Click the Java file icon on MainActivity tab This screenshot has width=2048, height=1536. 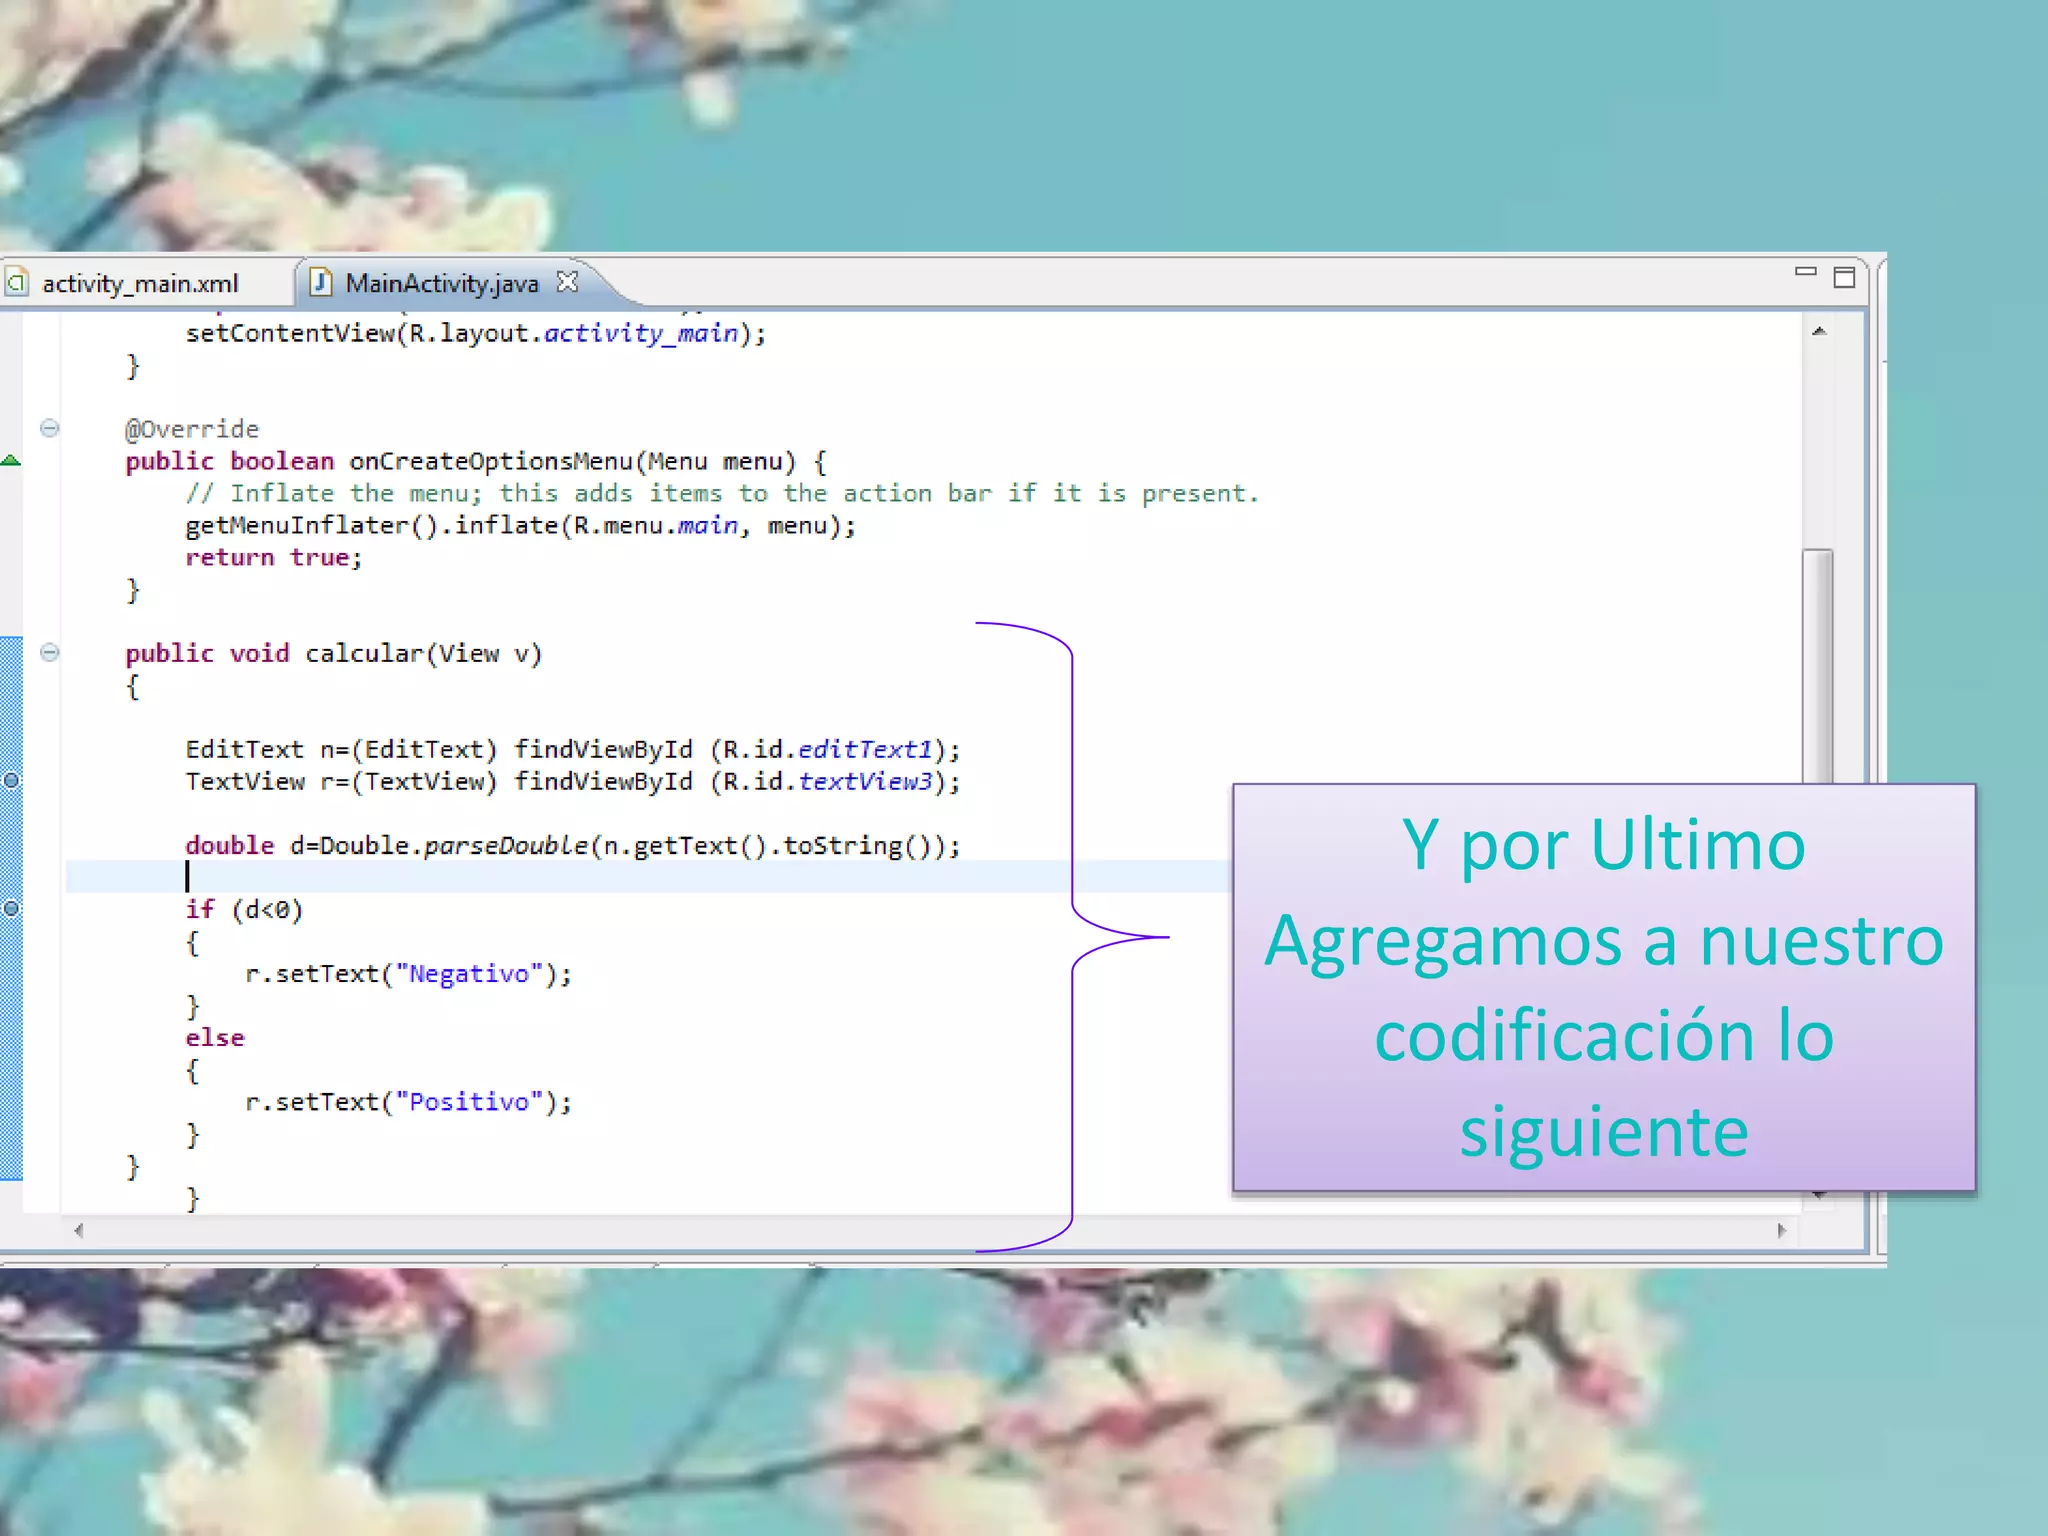(x=321, y=283)
